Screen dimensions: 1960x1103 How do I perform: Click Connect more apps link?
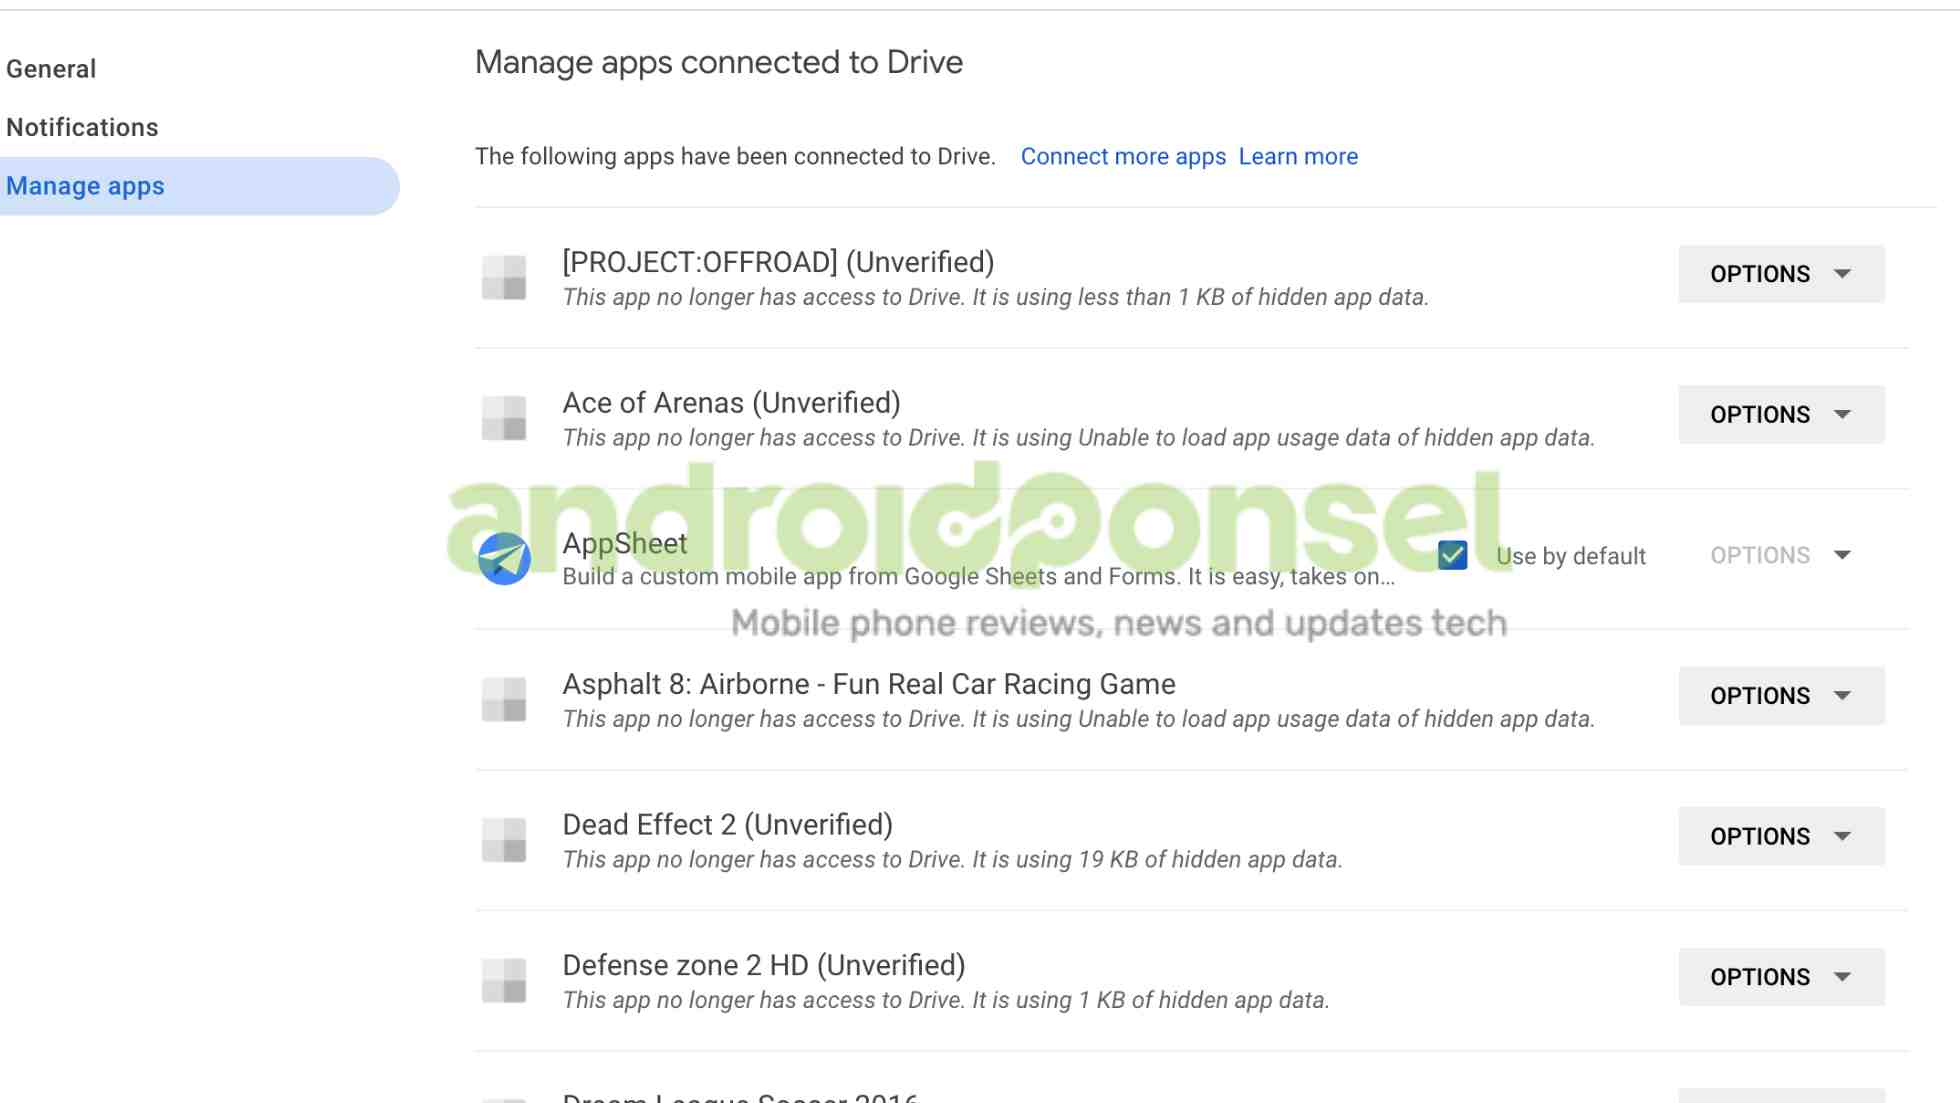(x=1123, y=156)
